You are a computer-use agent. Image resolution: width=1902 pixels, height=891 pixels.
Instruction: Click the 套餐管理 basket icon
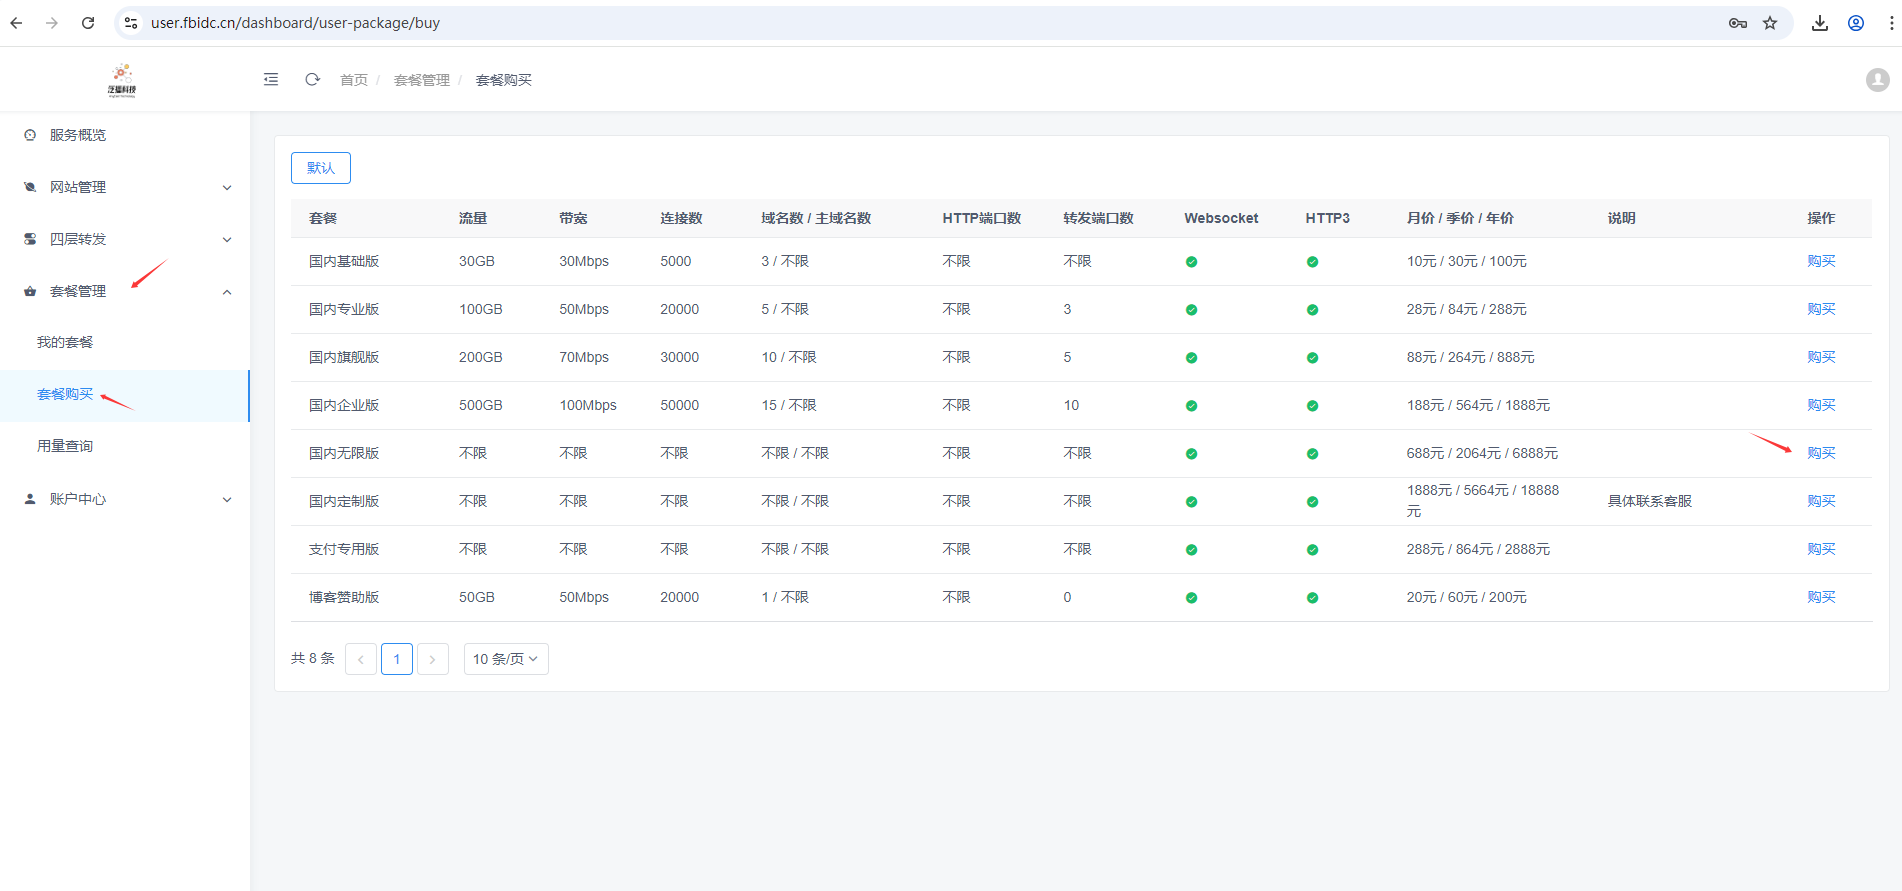(30, 292)
